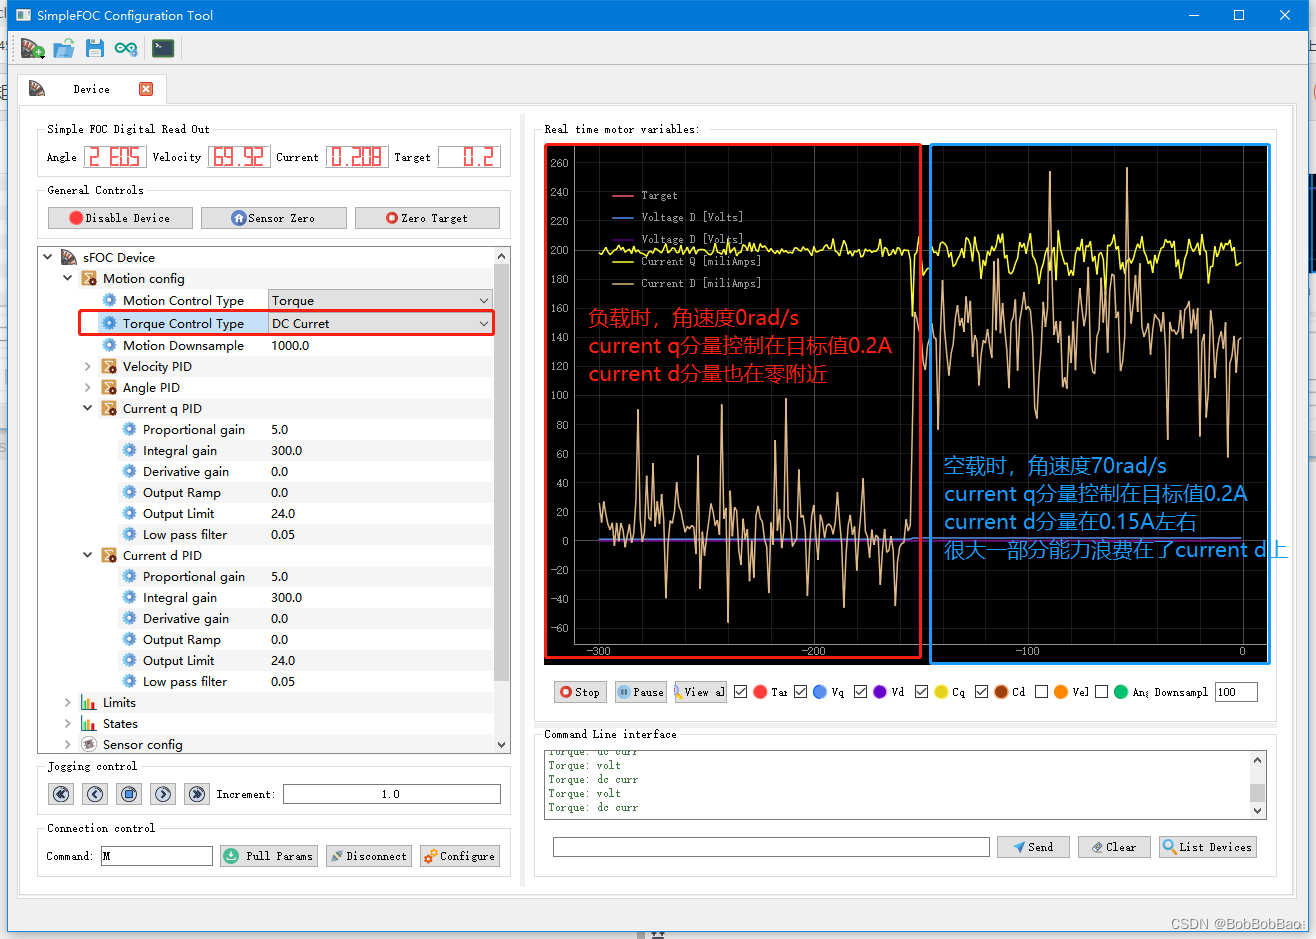
Task: Toggle the Target plot checkbox
Action: pos(741,691)
